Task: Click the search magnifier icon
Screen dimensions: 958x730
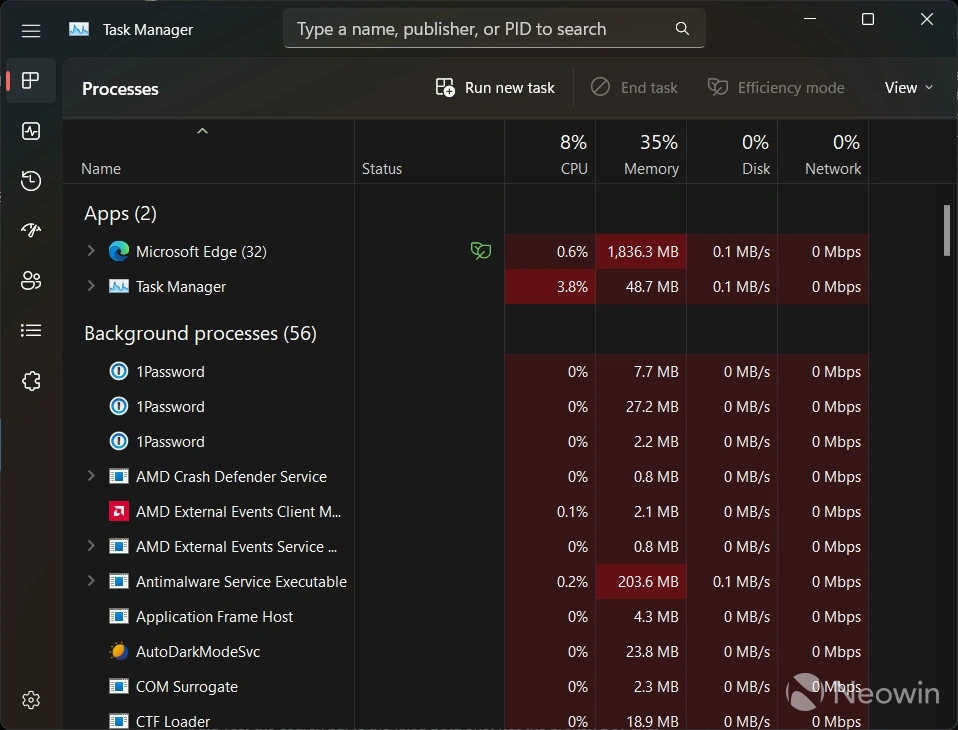Action: (x=682, y=28)
